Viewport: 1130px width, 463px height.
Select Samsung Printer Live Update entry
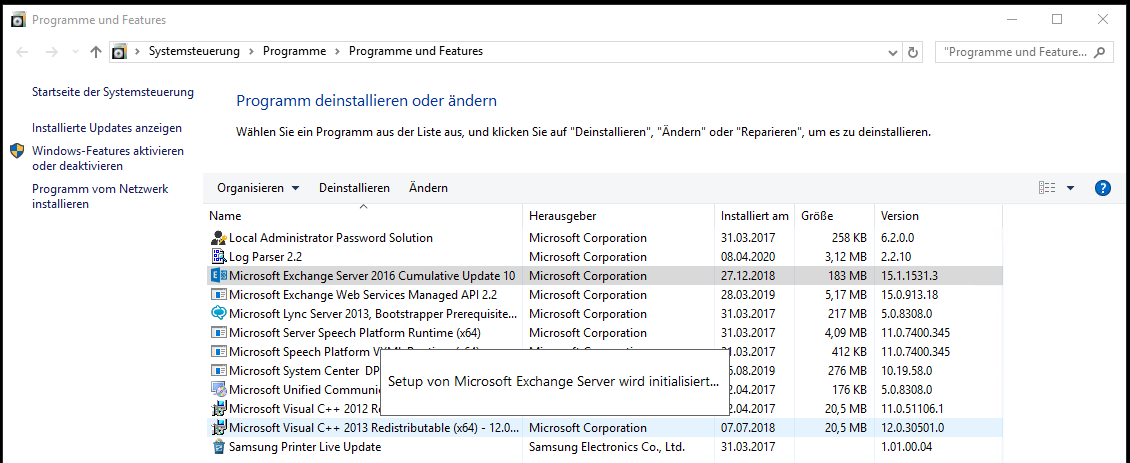click(x=604, y=446)
